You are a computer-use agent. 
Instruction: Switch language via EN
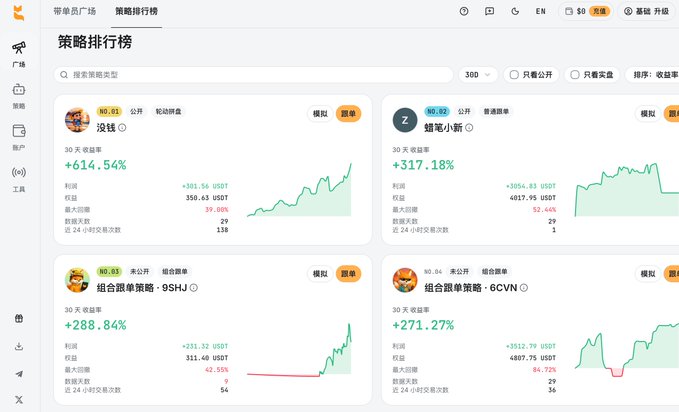[540, 12]
